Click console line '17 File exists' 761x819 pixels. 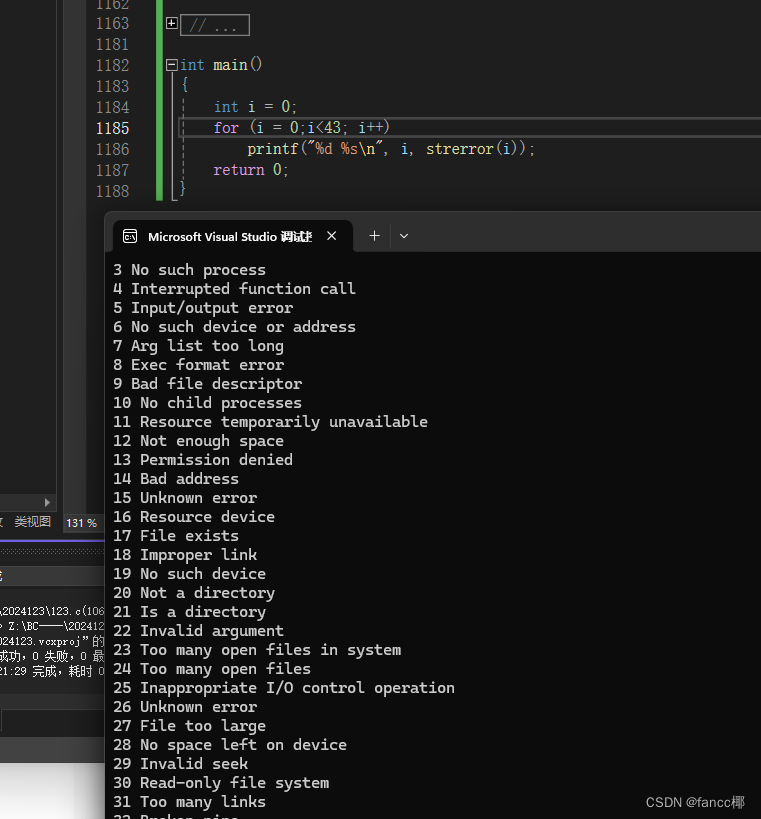pos(176,536)
